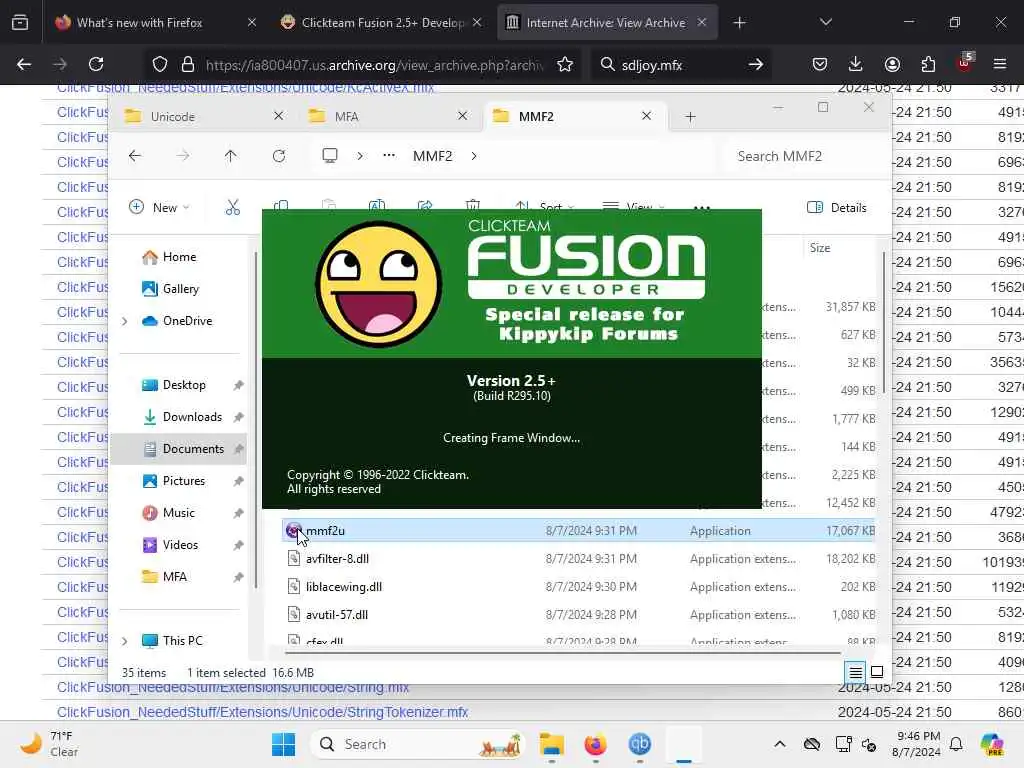Click the Firefox View icon
1024x768 pixels.
(x=20, y=23)
